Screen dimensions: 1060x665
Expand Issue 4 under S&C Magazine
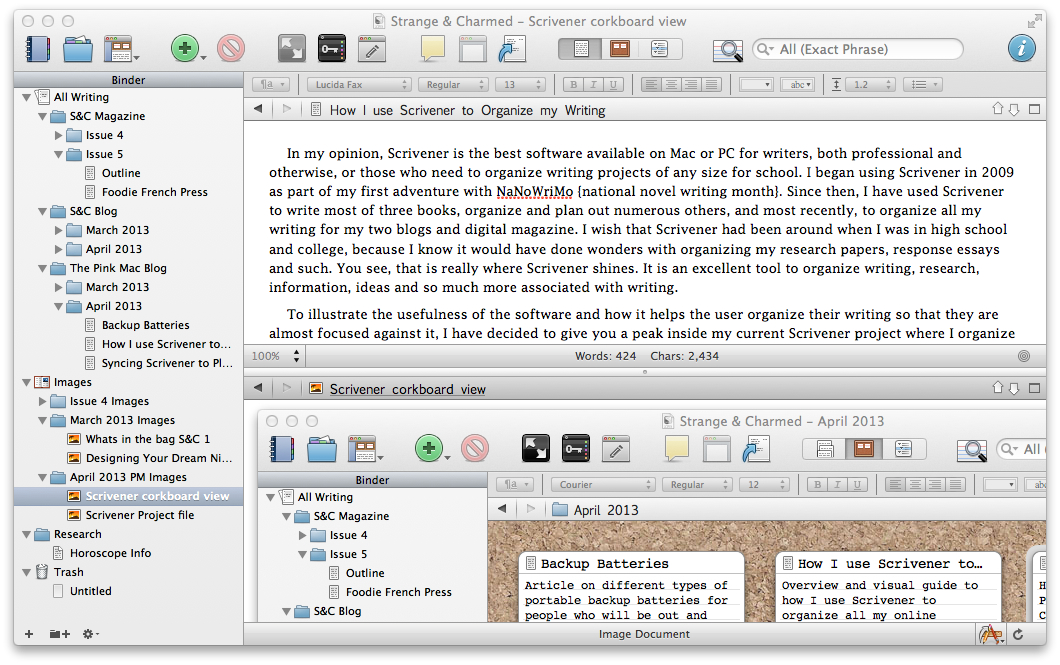pyautogui.click(x=59, y=135)
